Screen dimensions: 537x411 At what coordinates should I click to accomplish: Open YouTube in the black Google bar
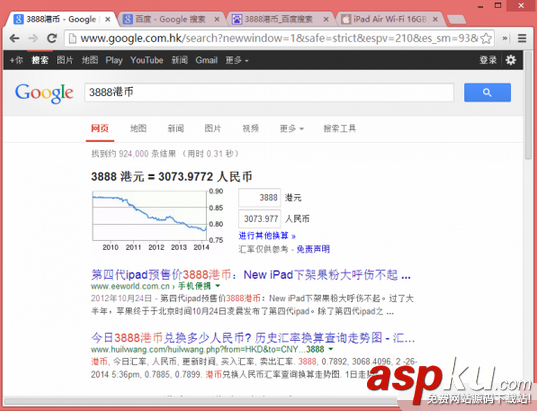pyautogui.click(x=147, y=60)
